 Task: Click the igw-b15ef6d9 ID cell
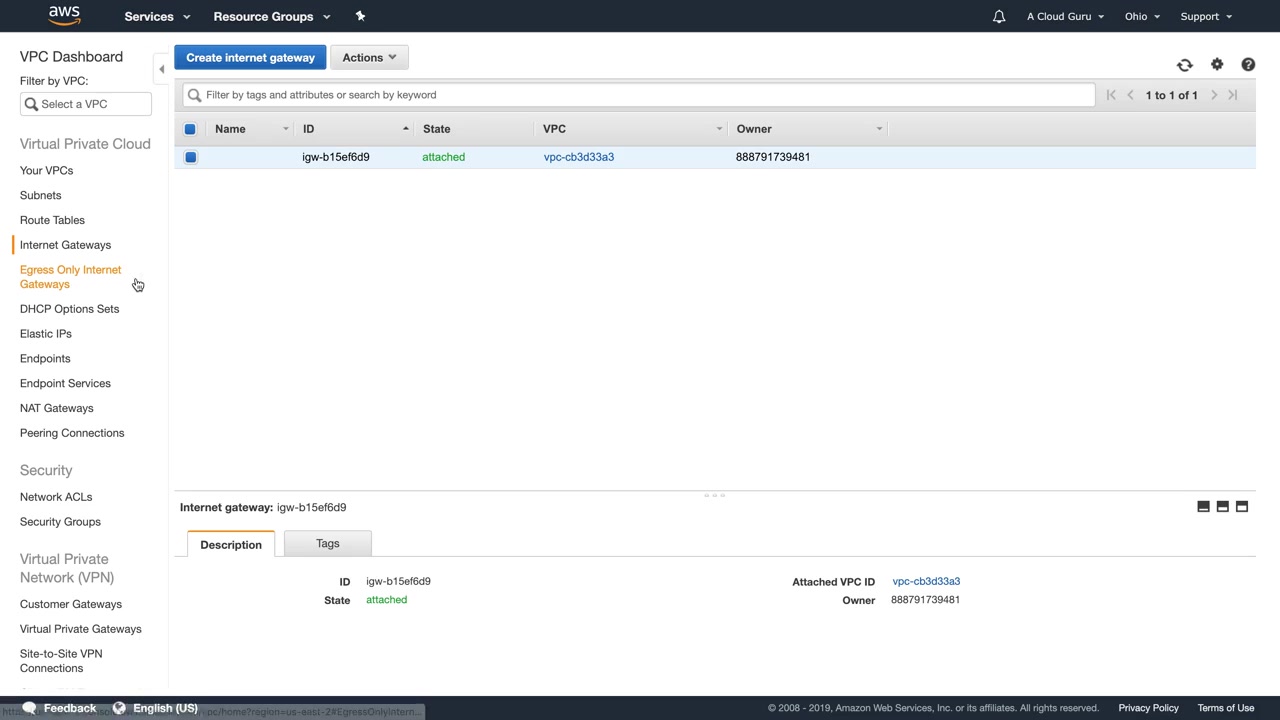(x=336, y=157)
